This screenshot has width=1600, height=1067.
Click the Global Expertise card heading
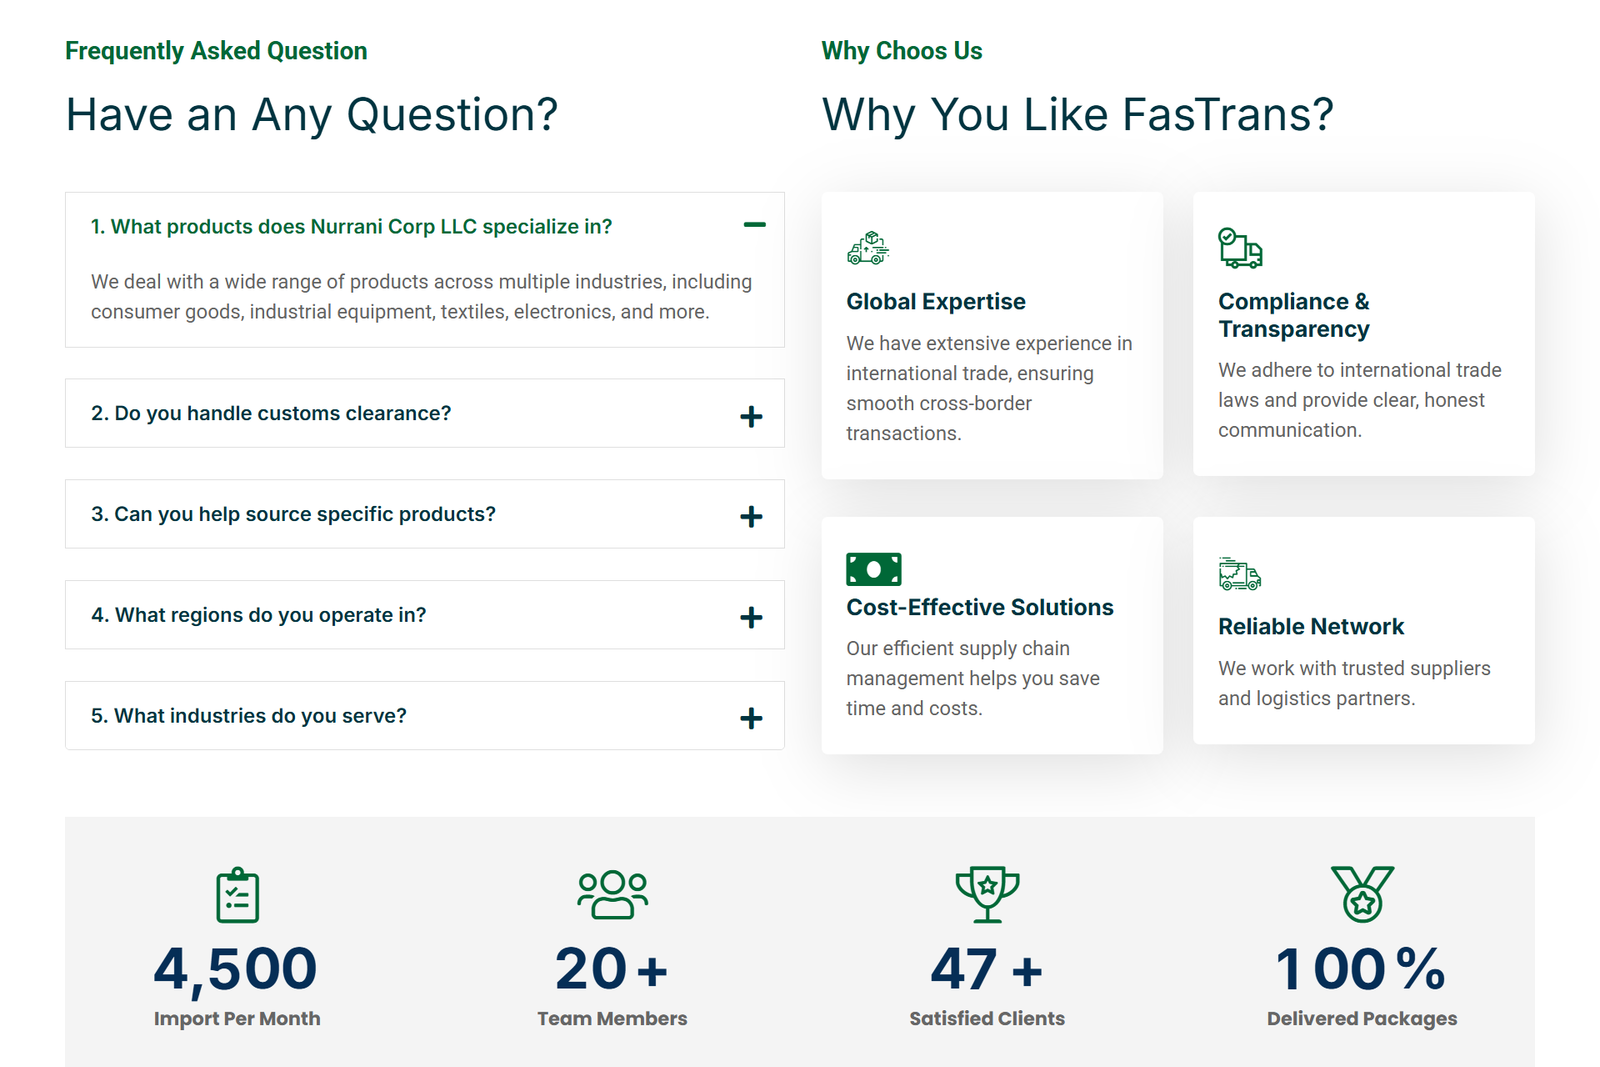point(935,302)
